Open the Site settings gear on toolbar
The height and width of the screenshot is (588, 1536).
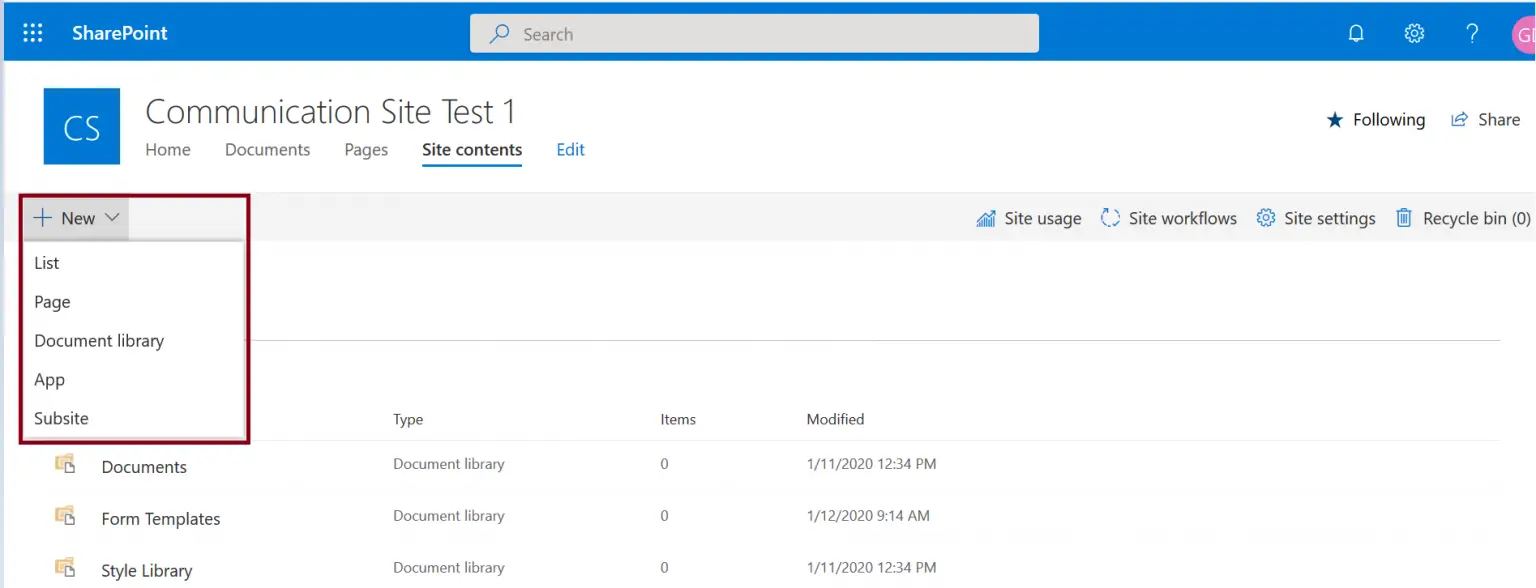tap(1264, 217)
